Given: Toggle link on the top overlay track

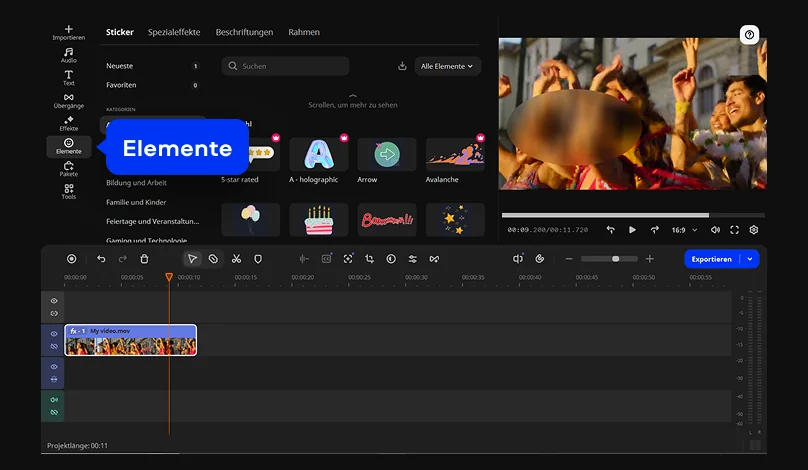Looking at the screenshot, I should (x=54, y=313).
